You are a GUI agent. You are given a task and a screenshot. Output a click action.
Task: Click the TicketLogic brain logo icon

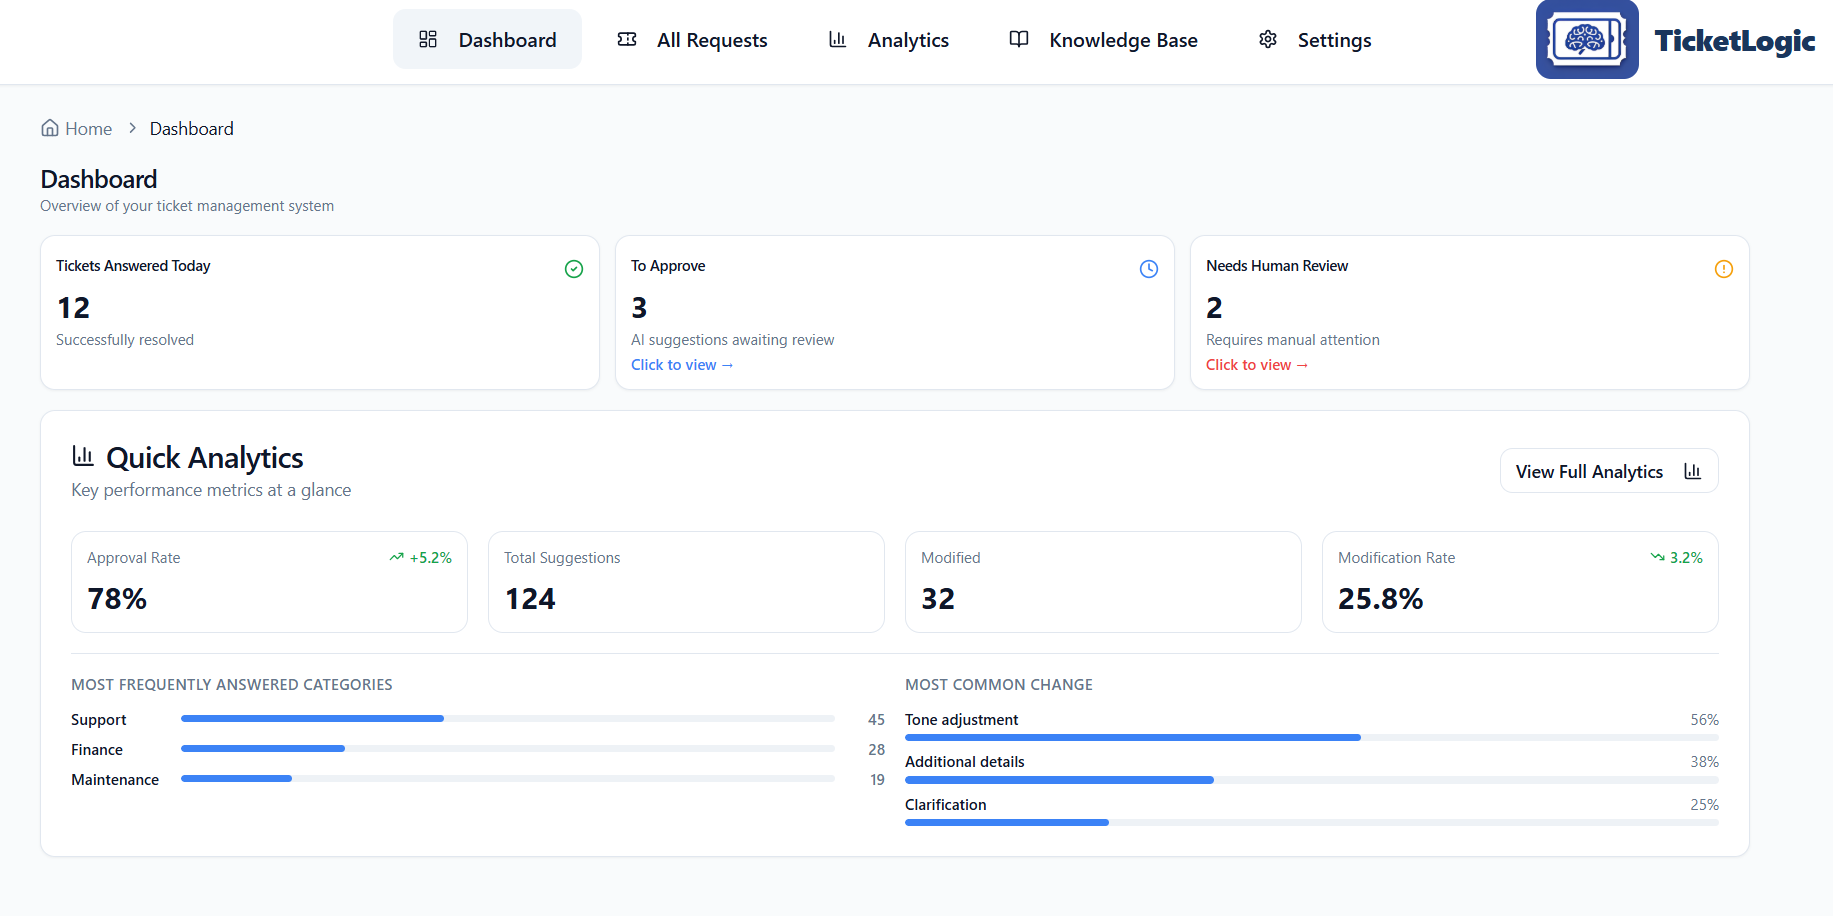tap(1586, 40)
